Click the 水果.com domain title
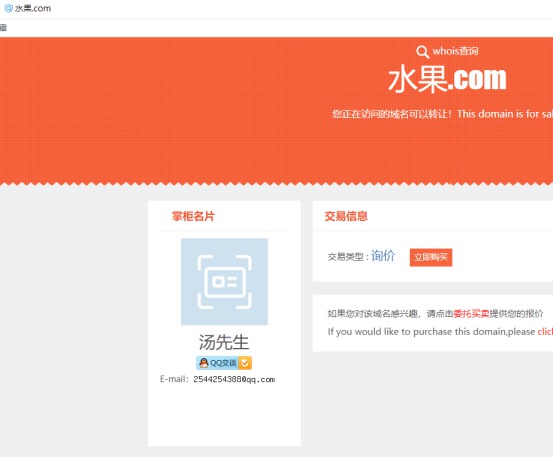 447,80
